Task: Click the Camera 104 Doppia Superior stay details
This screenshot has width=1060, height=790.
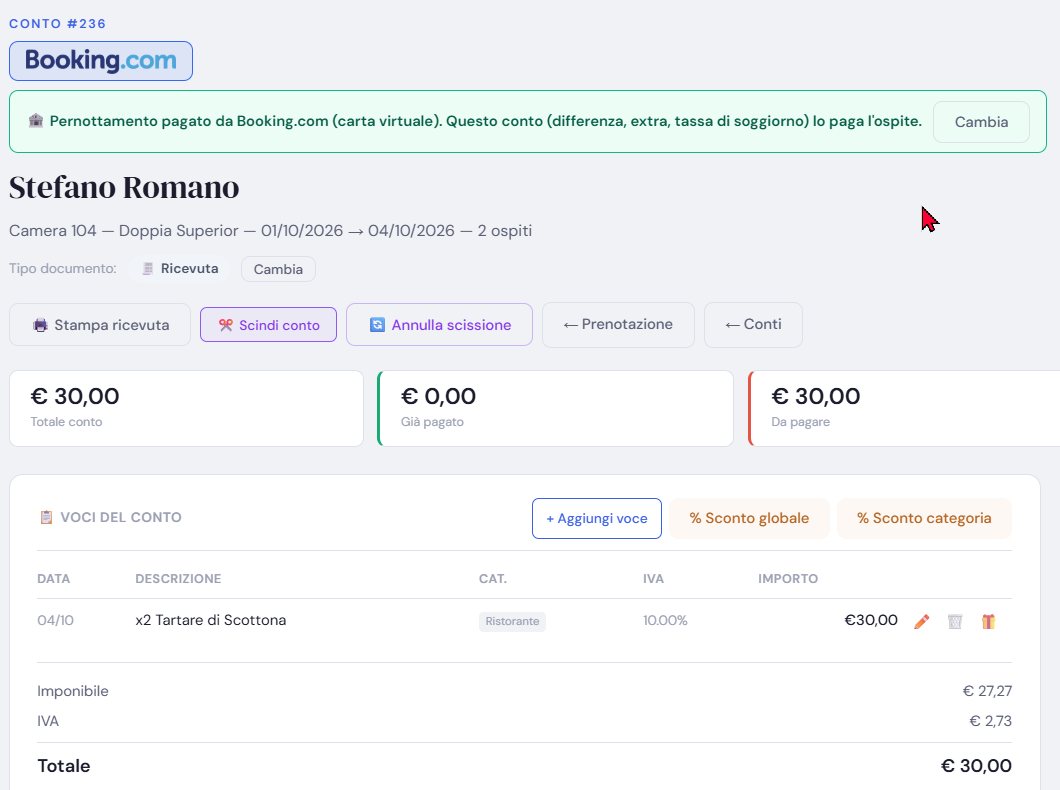Action: coord(270,230)
